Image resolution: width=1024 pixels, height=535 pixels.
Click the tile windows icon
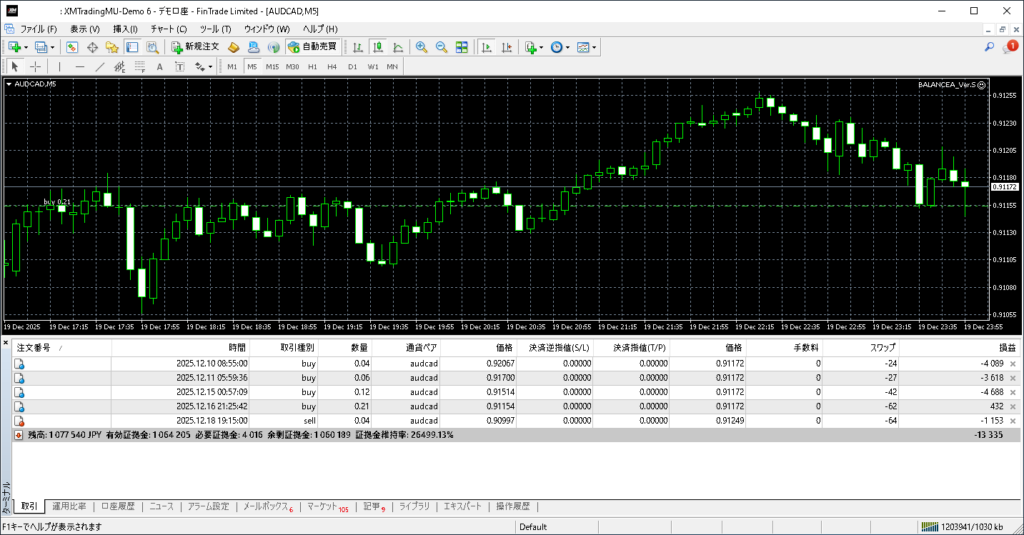pyautogui.click(x=462, y=47)
